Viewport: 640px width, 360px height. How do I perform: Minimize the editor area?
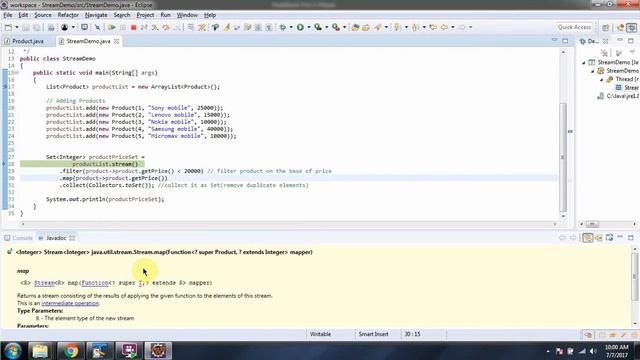pyautogui.click(x=554, y=41)
